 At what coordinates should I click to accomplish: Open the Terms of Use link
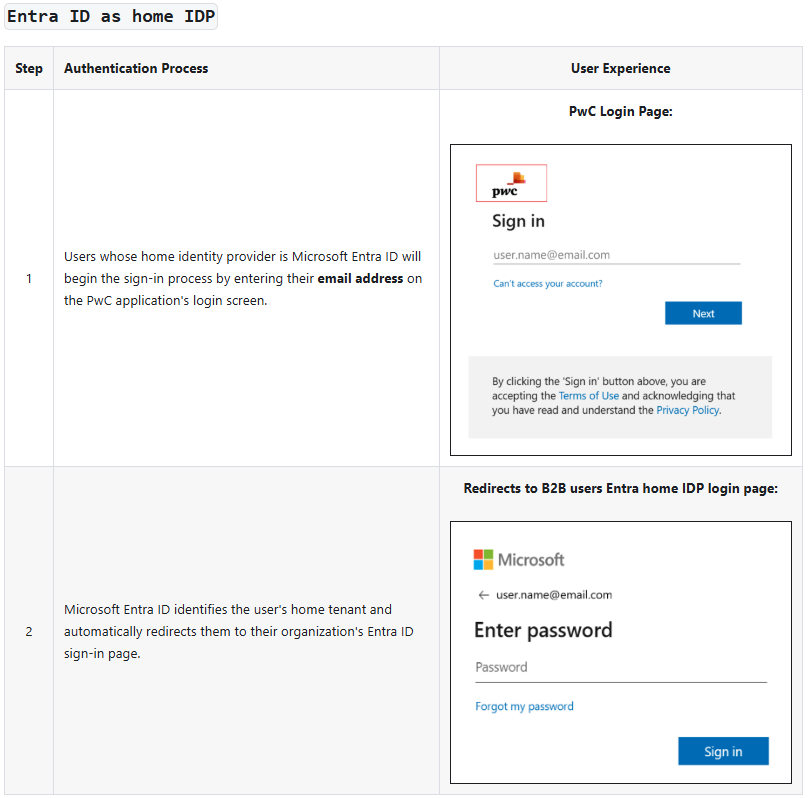pos(588,396)
